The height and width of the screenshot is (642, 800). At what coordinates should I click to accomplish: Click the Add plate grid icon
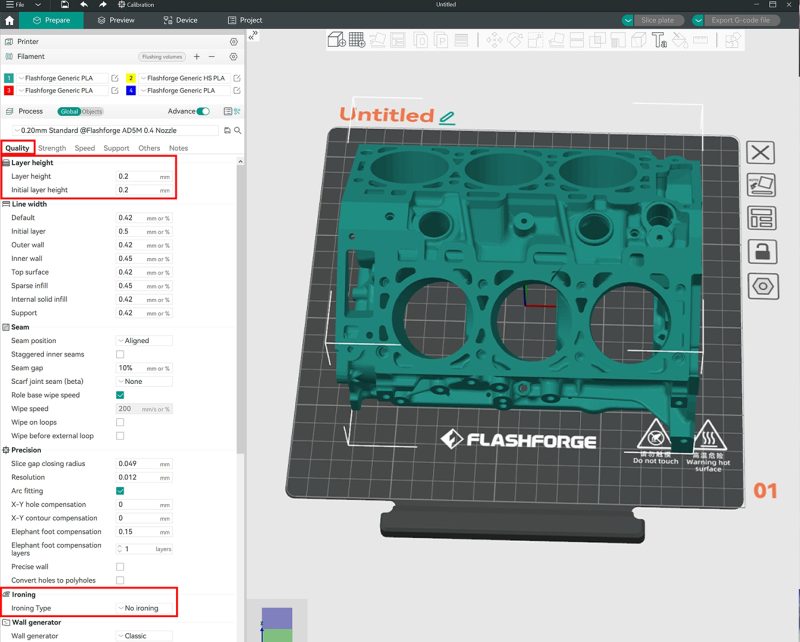pos(357,40)
